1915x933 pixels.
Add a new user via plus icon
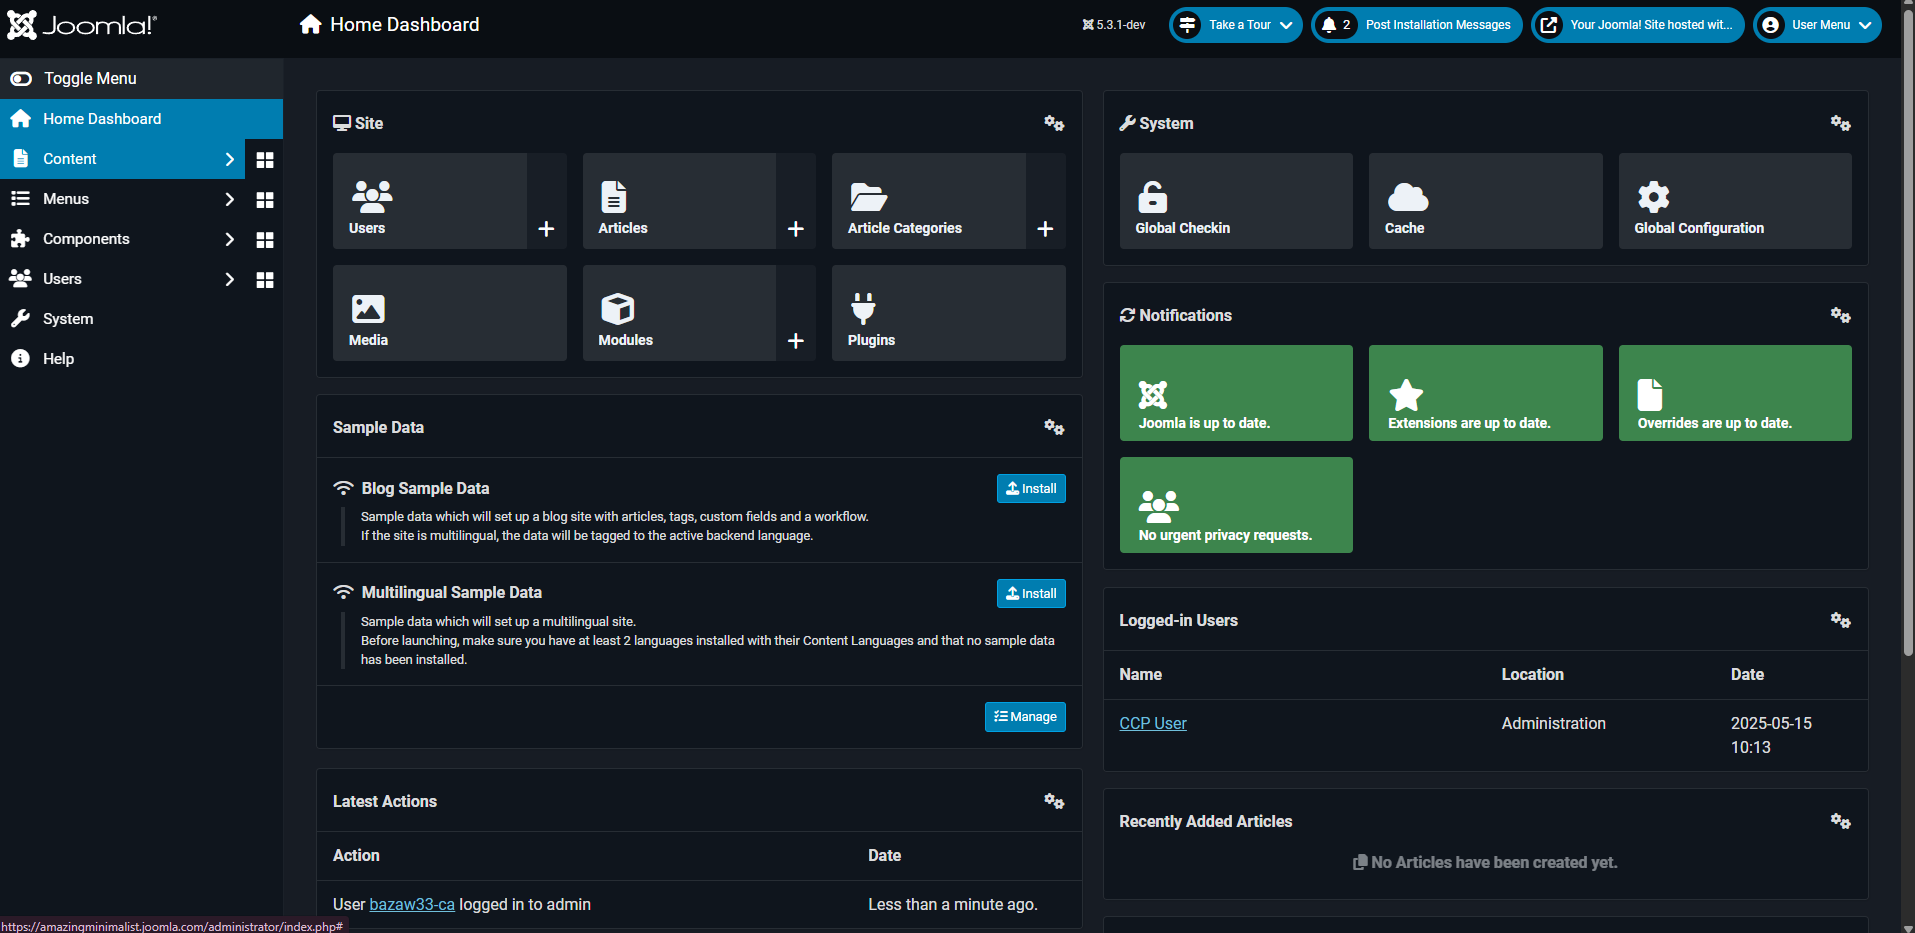(546, 229)
